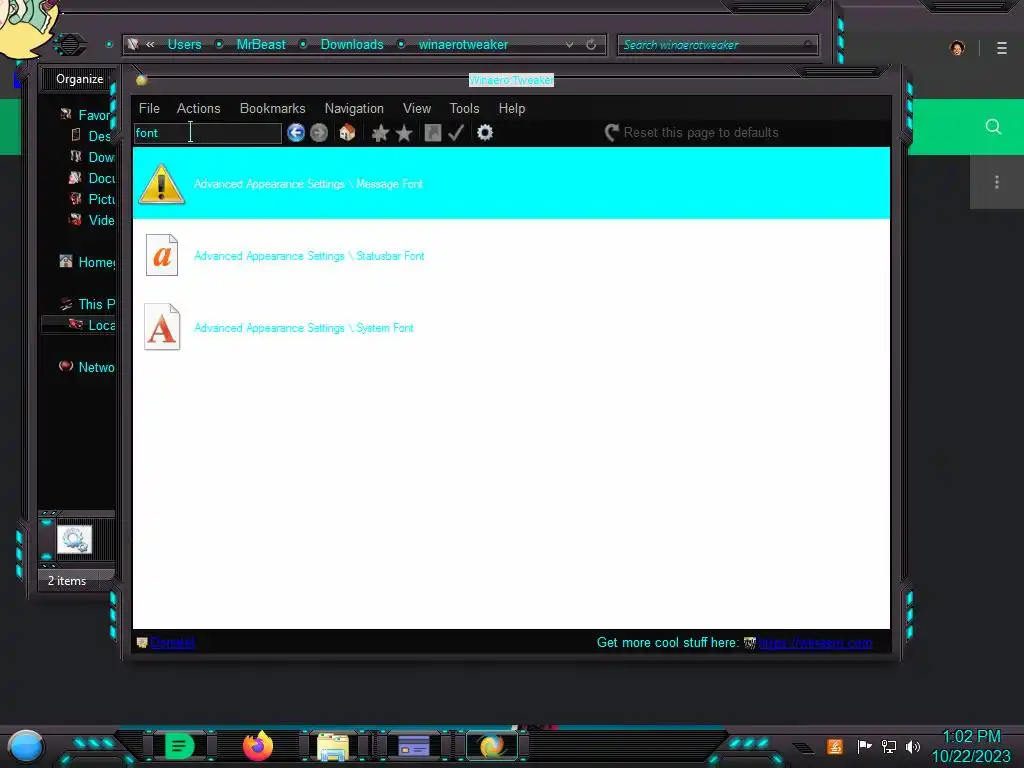Screen dimensions: 1024x768
Task: Open settings via the gear icon
Action: pos(485,133)
